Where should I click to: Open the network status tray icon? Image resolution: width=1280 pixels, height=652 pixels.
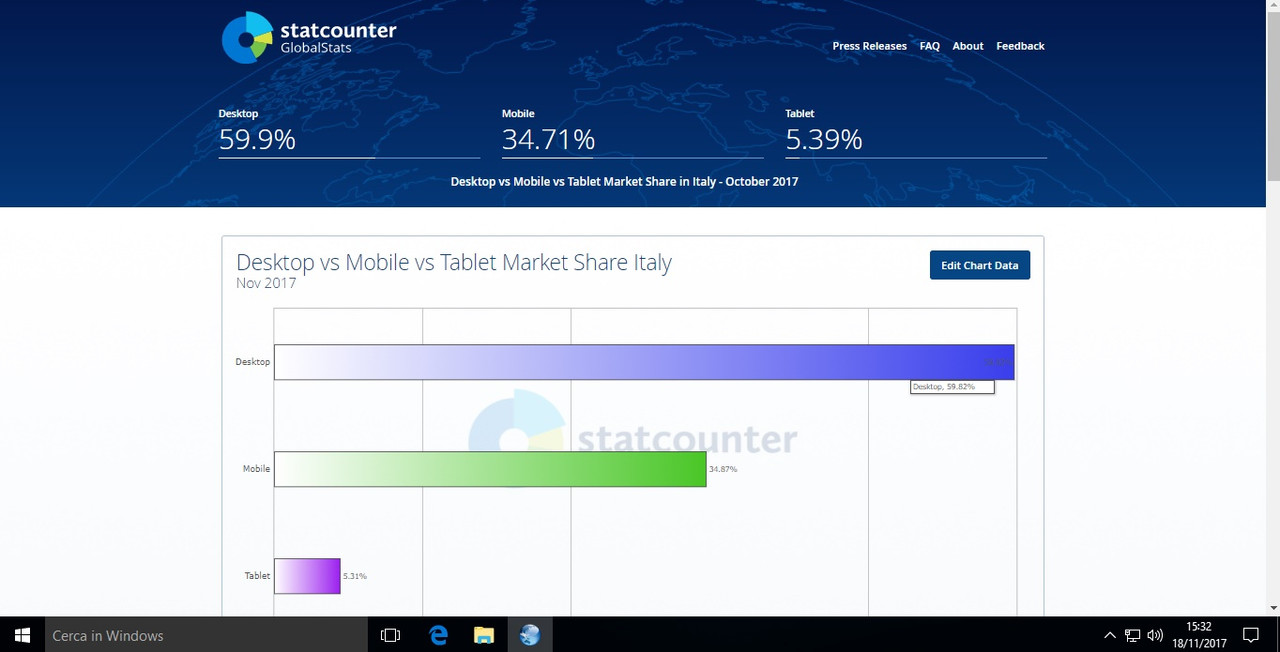click(1133, 635)
